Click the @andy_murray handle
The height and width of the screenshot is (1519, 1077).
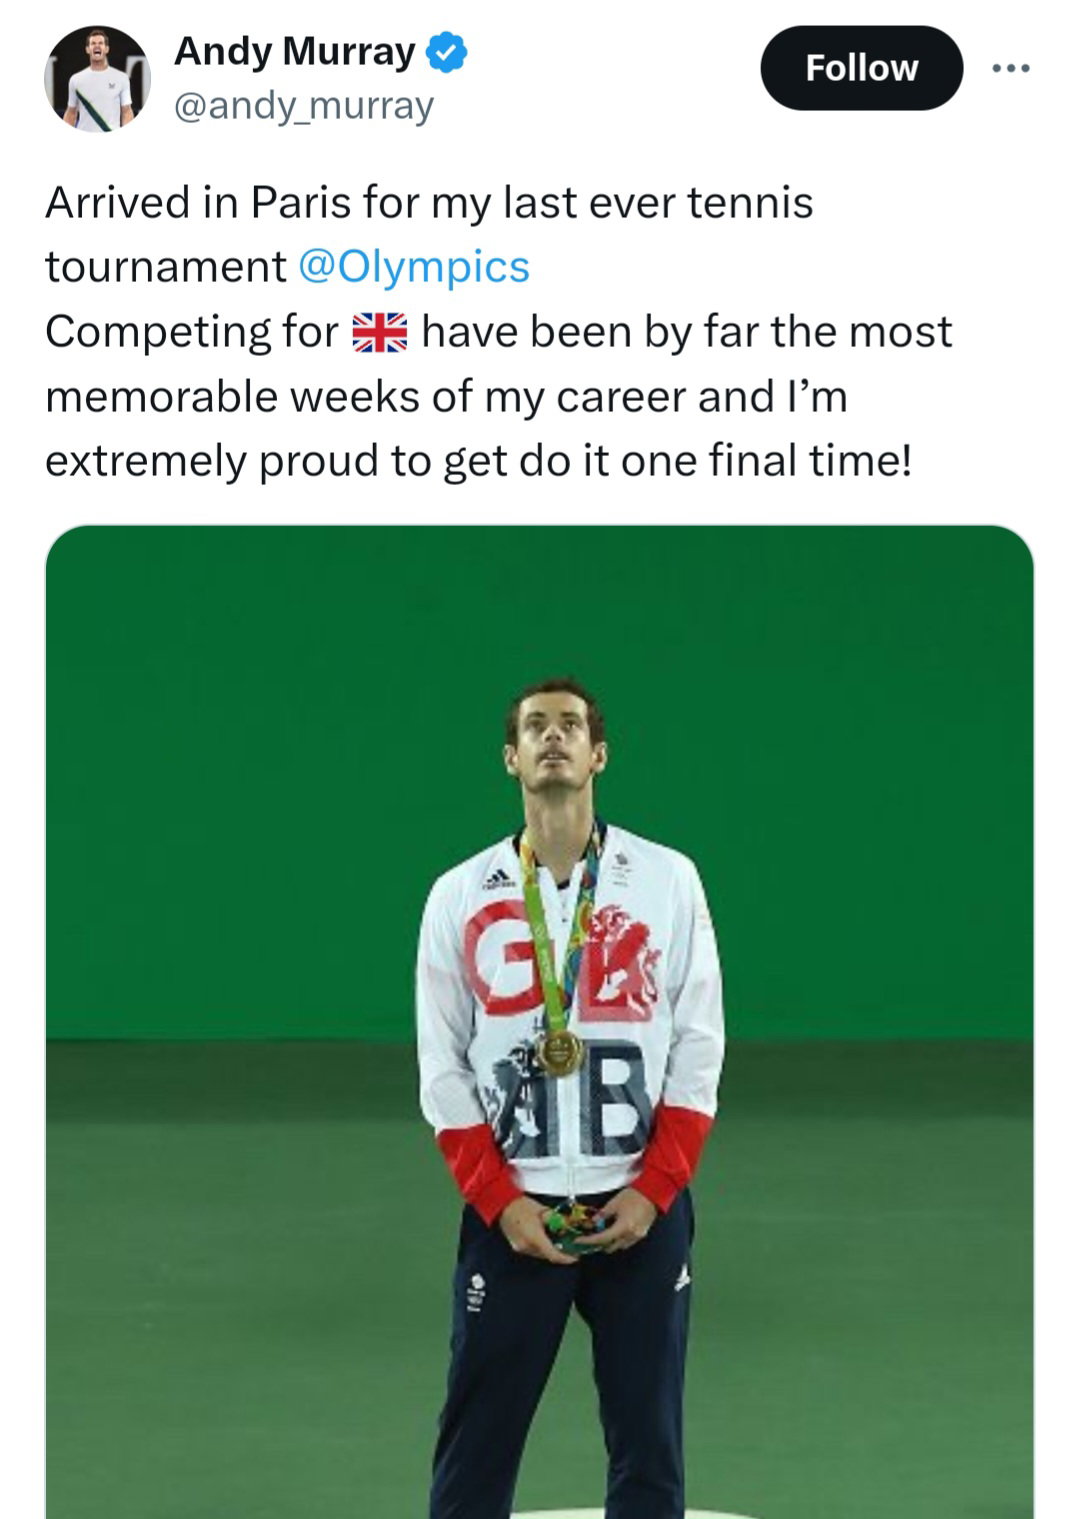pos(304,106)
